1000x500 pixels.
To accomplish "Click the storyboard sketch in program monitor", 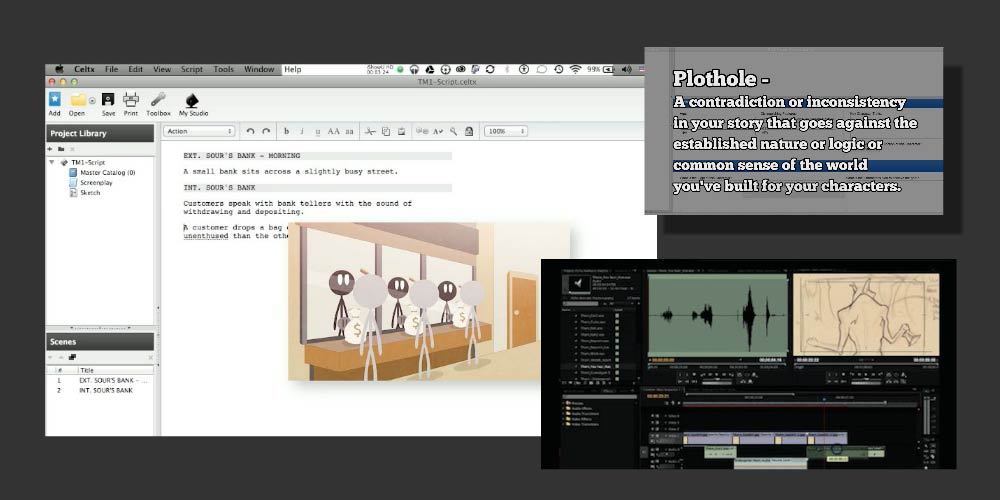I will tap(866, 312).
